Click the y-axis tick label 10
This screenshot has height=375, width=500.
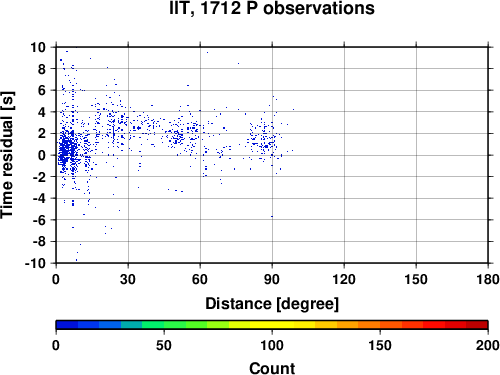pos(38,47)
